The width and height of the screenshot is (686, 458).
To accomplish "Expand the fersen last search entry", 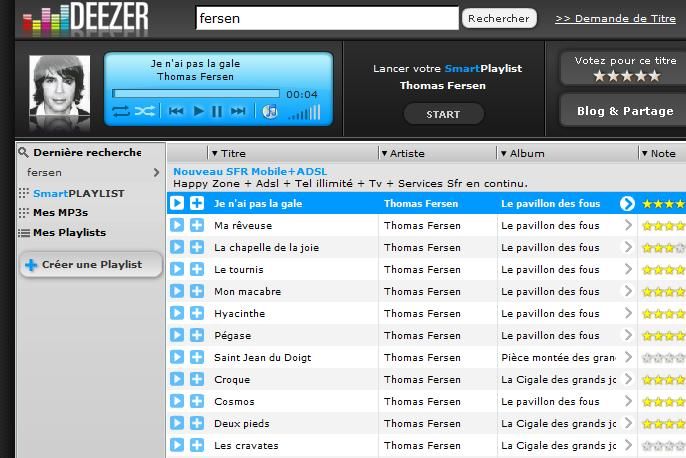I will click(x=156, y=172).
